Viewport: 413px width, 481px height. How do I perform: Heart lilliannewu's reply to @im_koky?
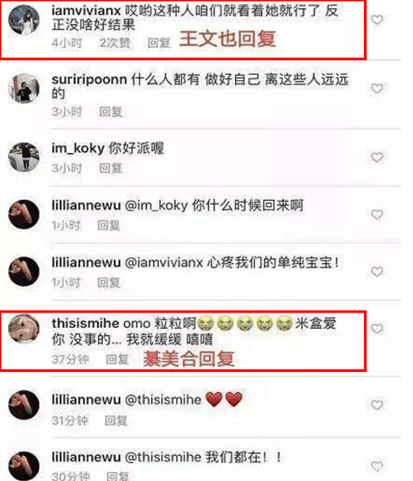377,215
